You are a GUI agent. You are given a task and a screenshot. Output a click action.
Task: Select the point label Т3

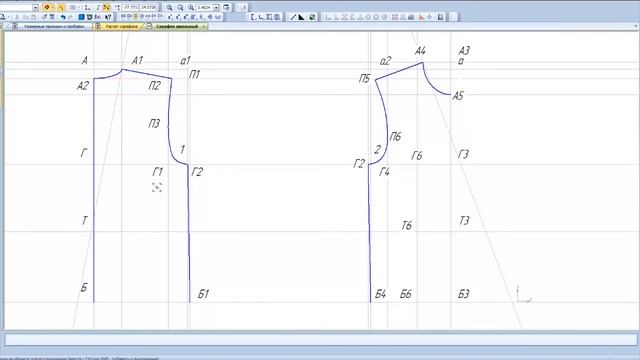pos(464,221)
